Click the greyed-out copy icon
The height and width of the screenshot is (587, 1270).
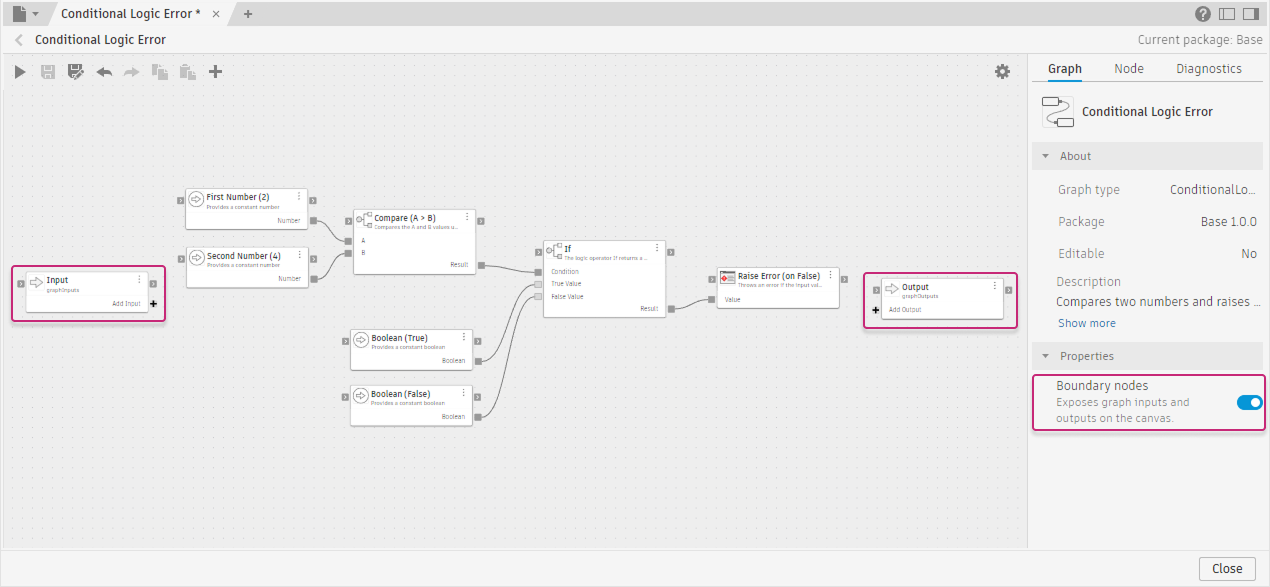(x=159, y=72)
